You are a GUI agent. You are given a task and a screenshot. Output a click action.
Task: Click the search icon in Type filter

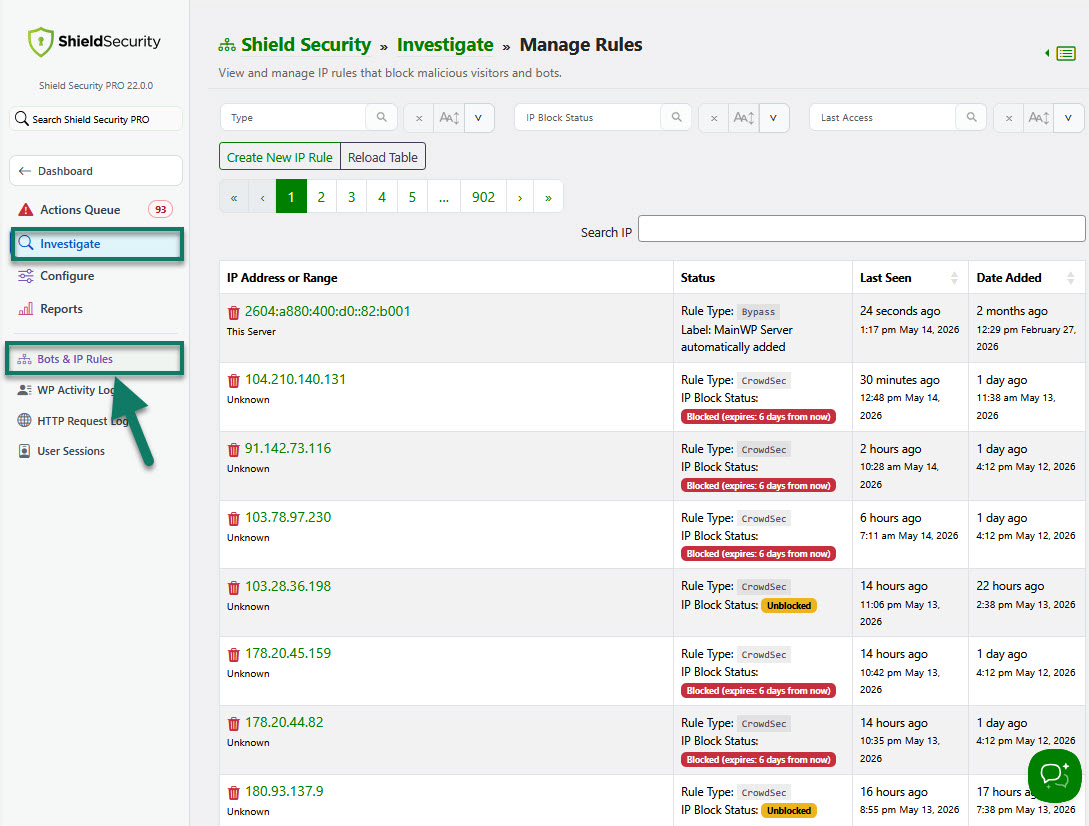click(x=381, y=117)
